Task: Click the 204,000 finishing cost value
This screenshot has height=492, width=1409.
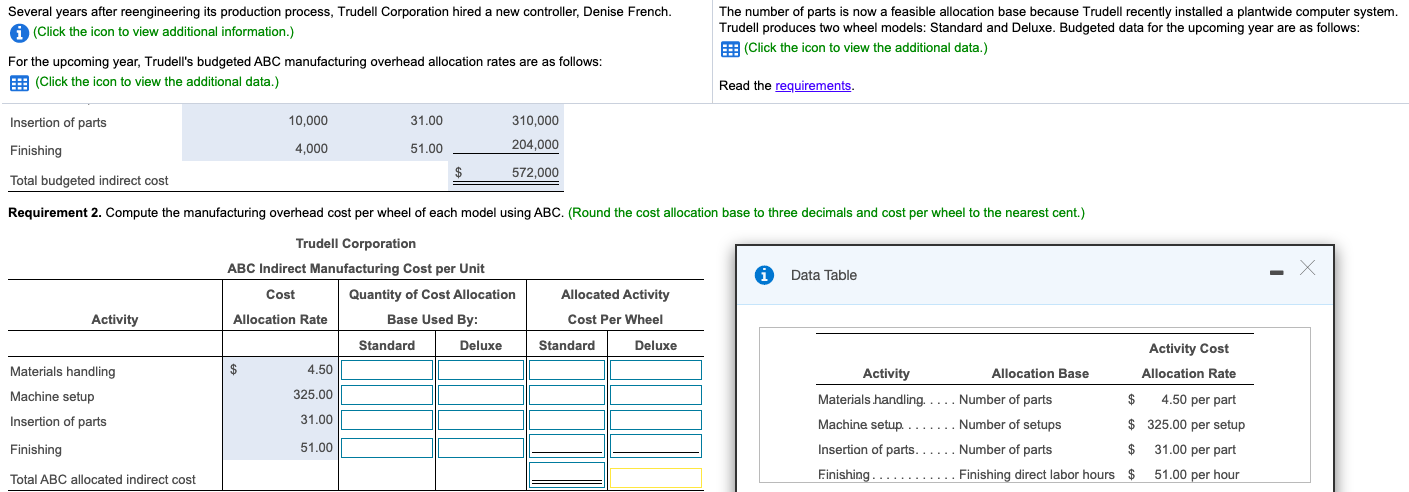Action: 535,145
